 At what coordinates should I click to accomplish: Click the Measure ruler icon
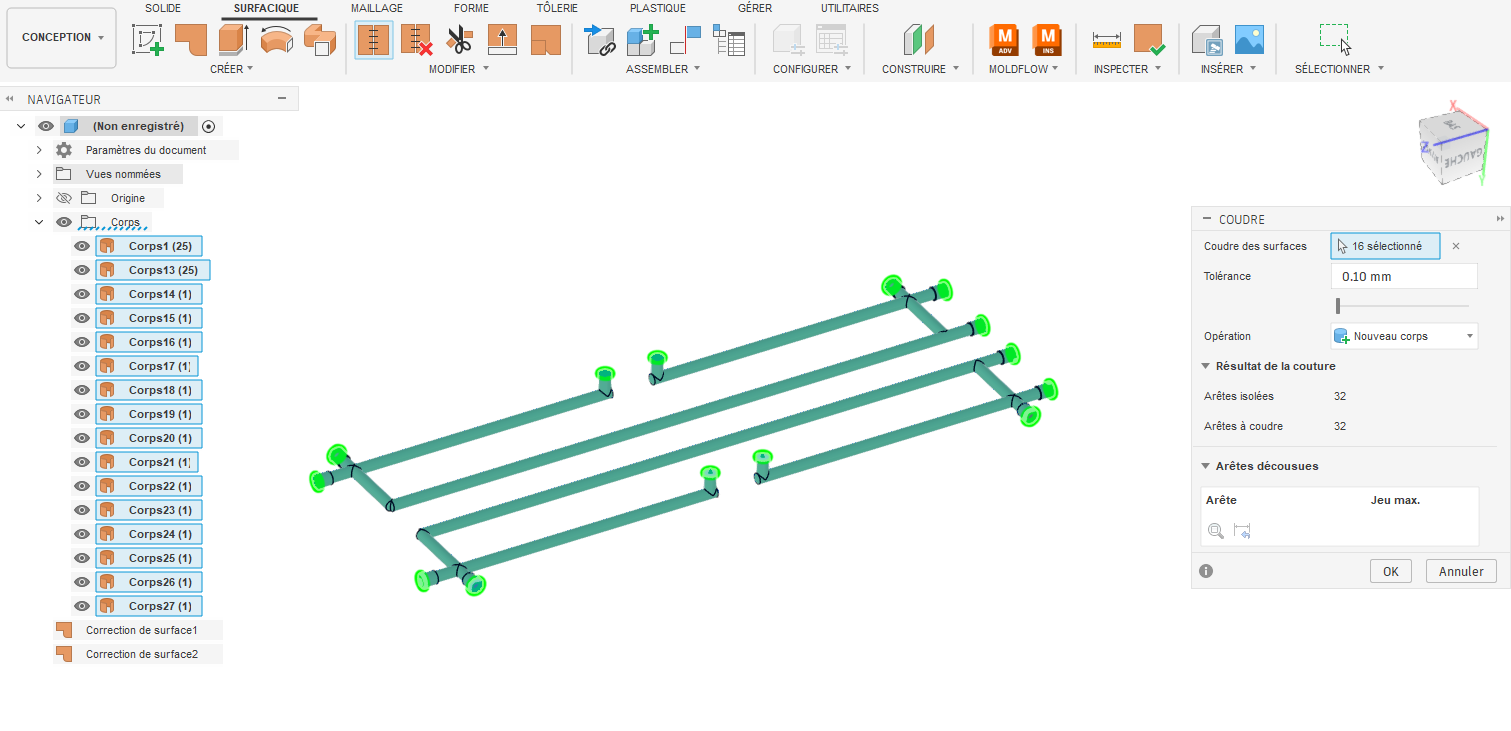pos(1106,40)
